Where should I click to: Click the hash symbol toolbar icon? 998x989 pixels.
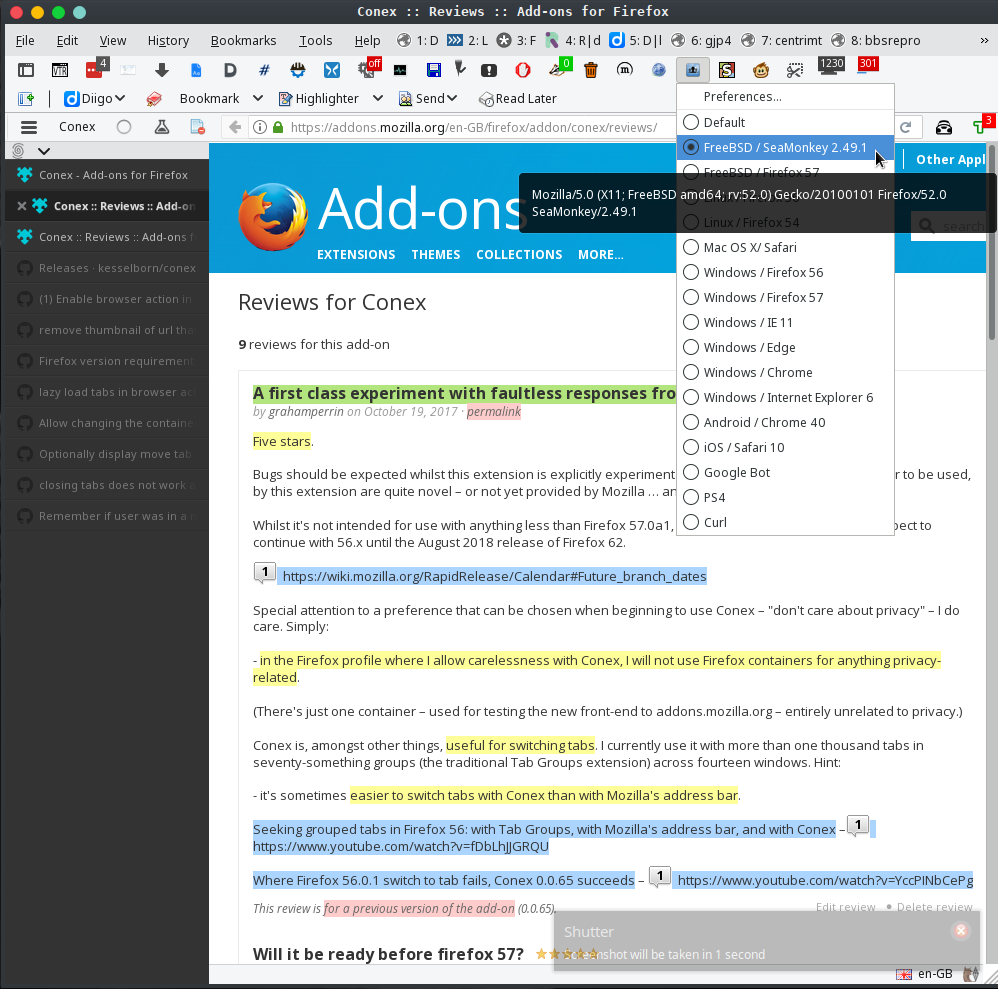pyautogui.click(x=264, y=70)
